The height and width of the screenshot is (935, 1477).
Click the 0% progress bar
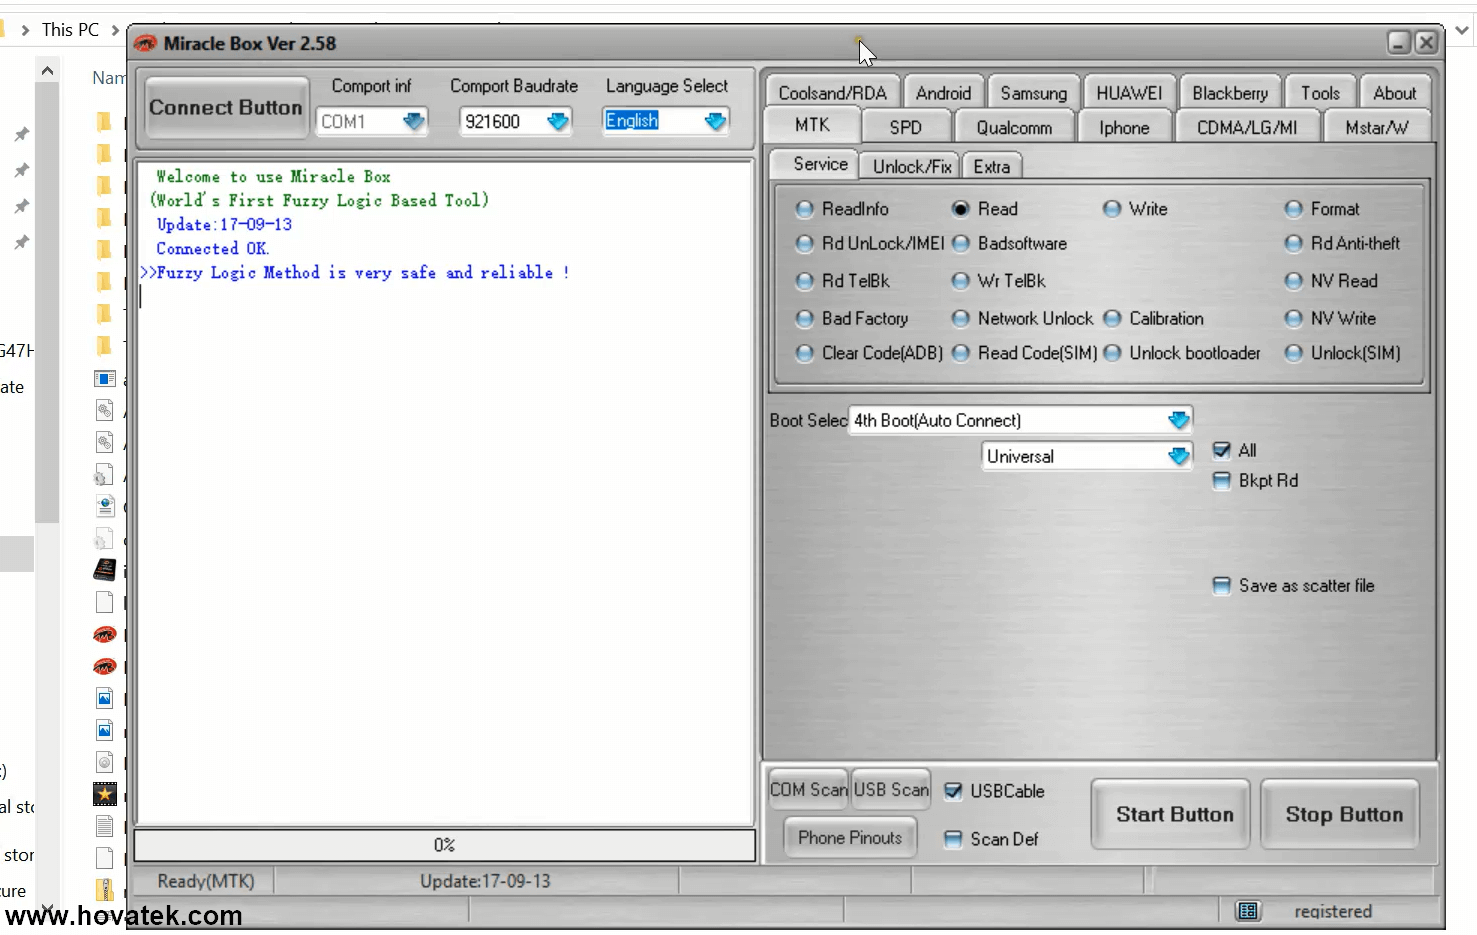(444, 845)
